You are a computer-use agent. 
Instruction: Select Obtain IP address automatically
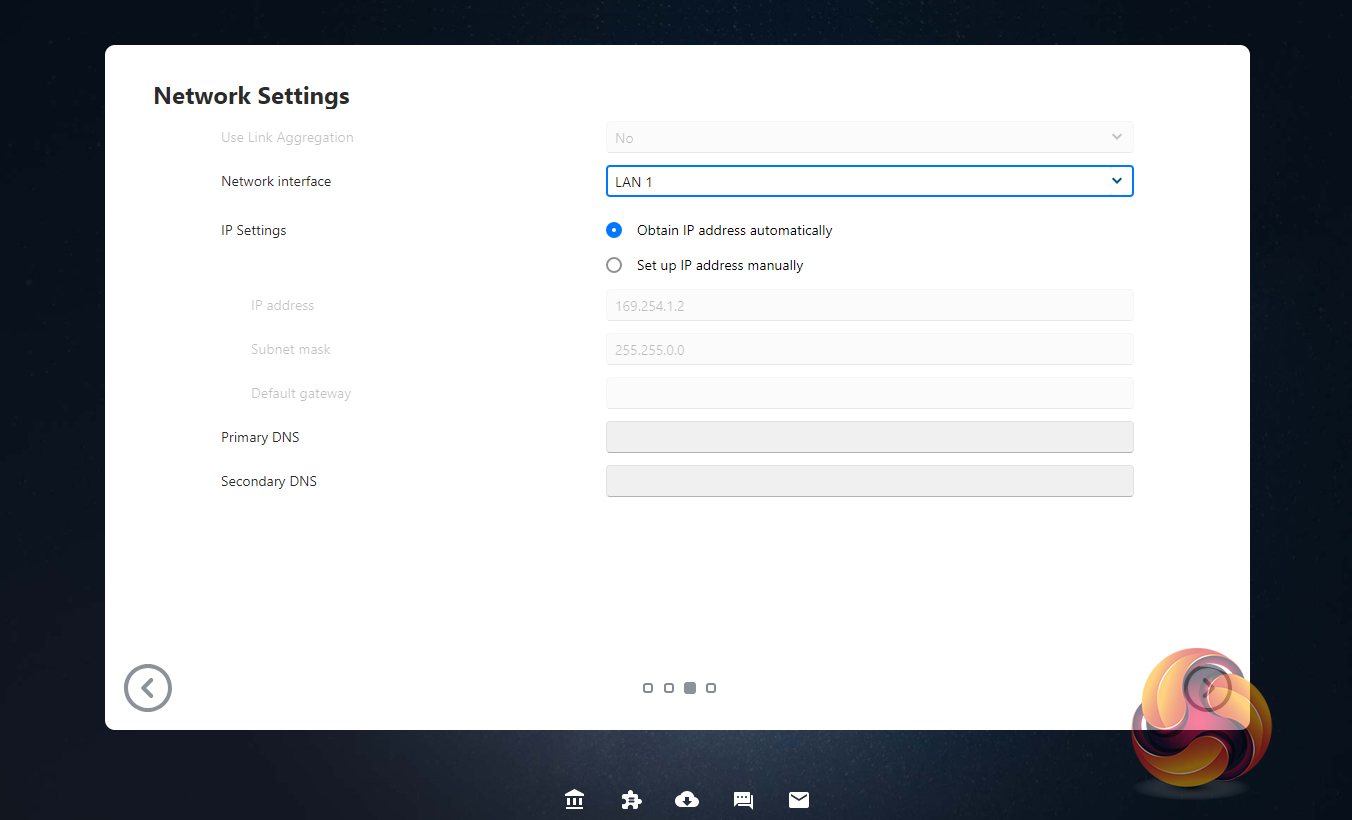tap(614, 230)
